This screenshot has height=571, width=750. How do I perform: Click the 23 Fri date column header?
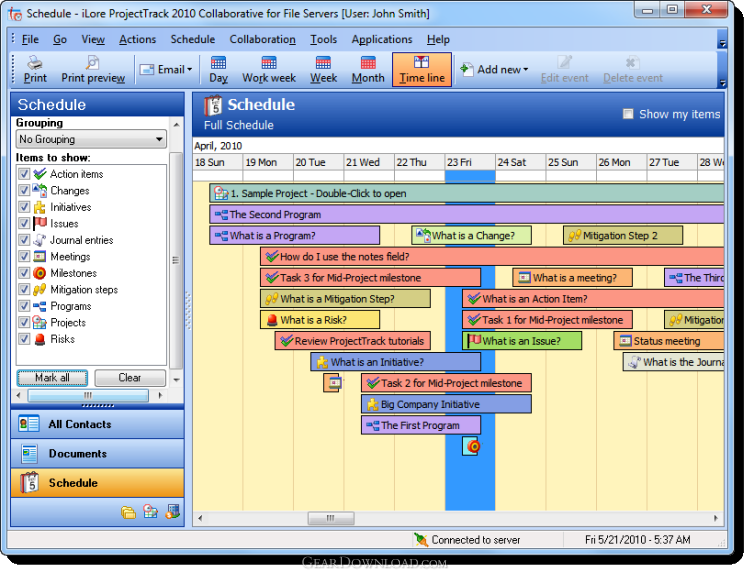pyautogui.click(x=470, y=163)
